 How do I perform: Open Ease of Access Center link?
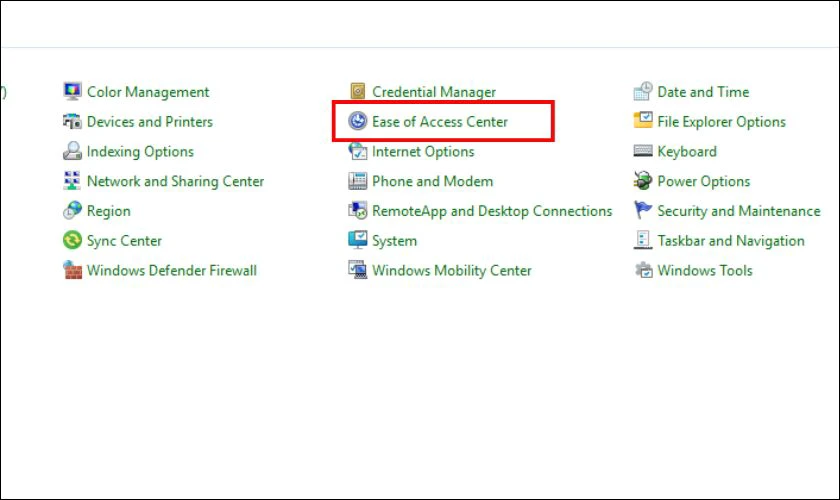440,122
